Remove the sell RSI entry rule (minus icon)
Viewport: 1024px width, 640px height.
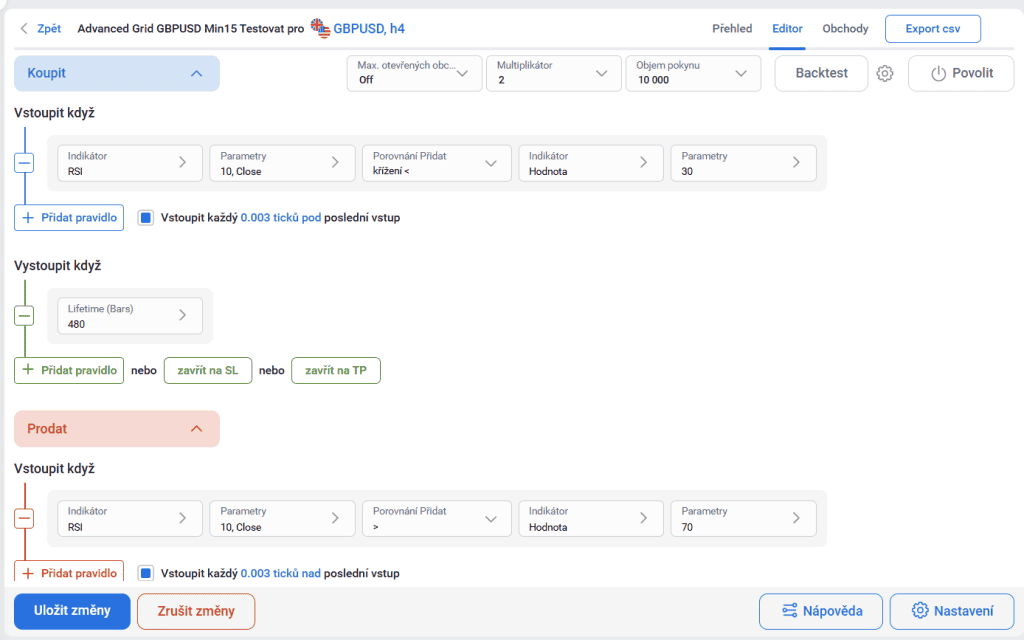(x=24, y=518)
